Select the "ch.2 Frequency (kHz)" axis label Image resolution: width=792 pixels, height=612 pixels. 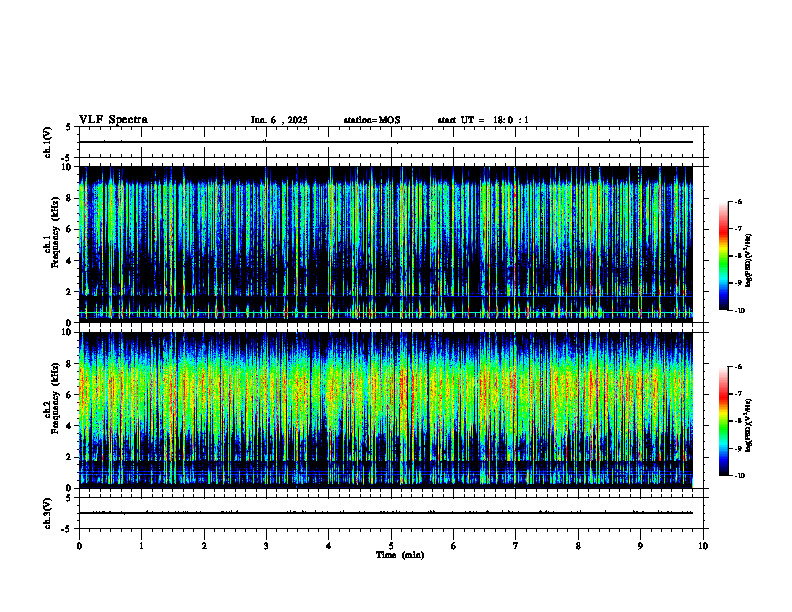[x=54, y=398]
